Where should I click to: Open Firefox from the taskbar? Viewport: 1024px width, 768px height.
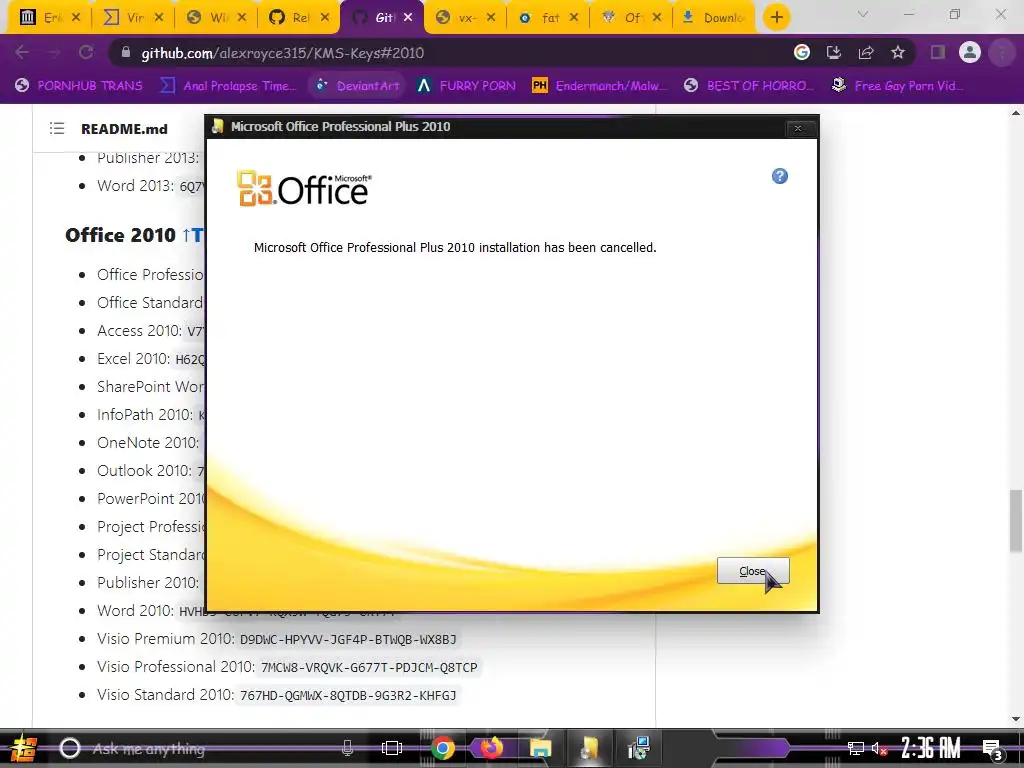click(x=491, y=748)
